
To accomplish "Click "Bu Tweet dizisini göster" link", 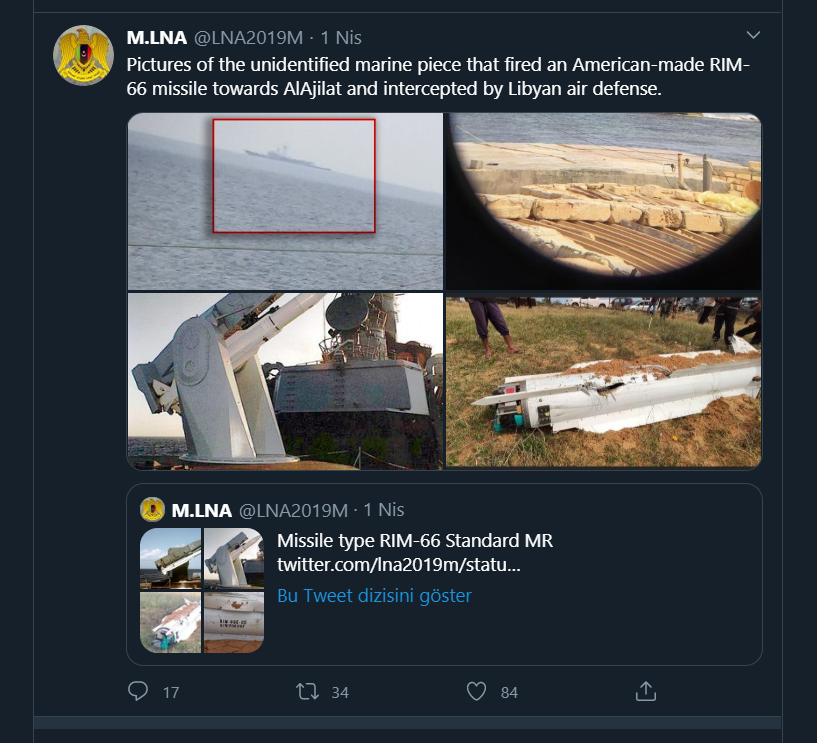I will 374,596.
